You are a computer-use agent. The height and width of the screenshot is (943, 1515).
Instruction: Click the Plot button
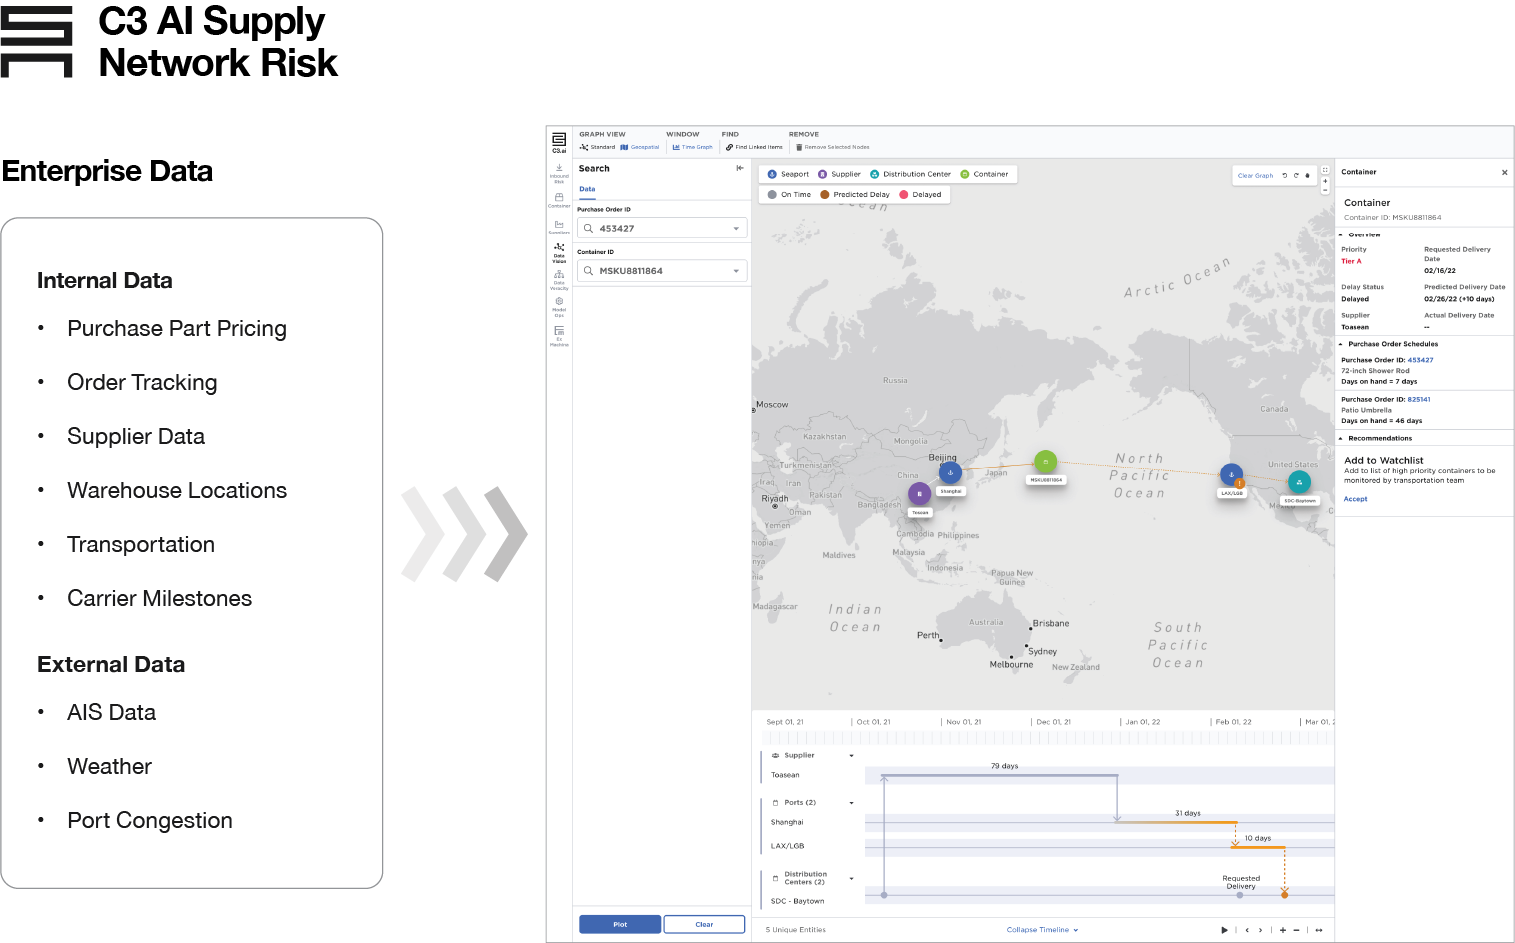click(620, 924)
